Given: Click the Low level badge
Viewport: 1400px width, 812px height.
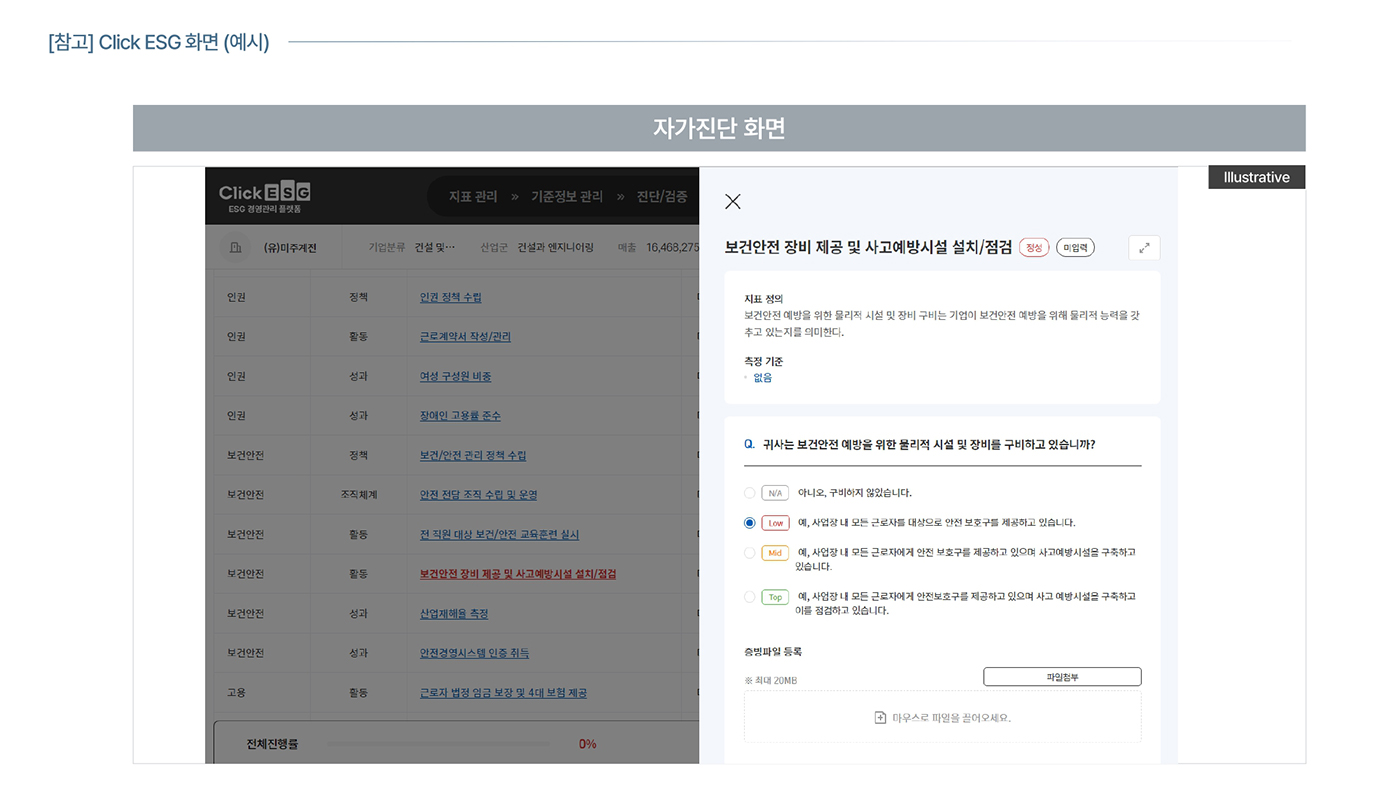Looking at the screenshot, I should point(775,523).
